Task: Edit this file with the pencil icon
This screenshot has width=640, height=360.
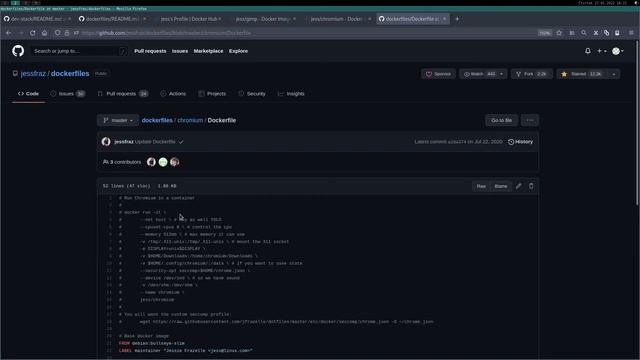Action: tap(518, 186)
